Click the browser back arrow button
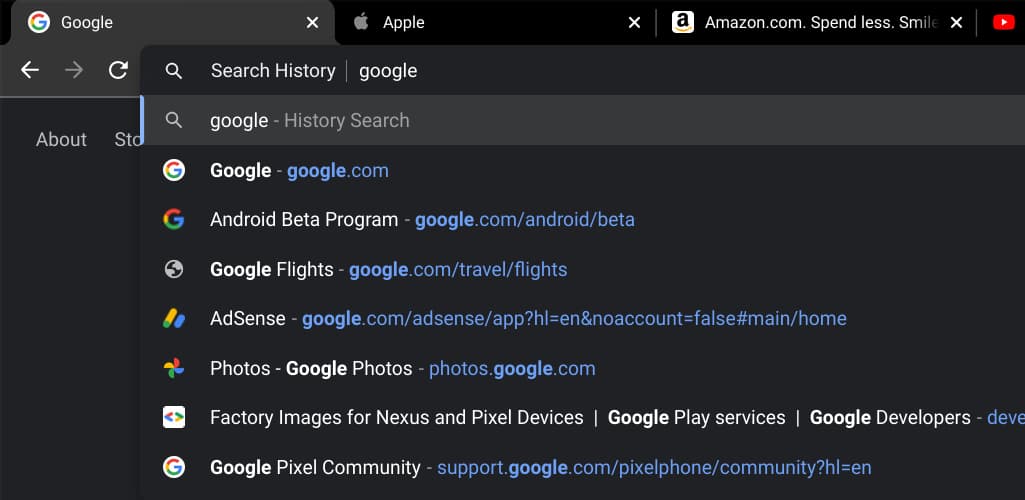Screen dimensions: 1025x500 30,70
